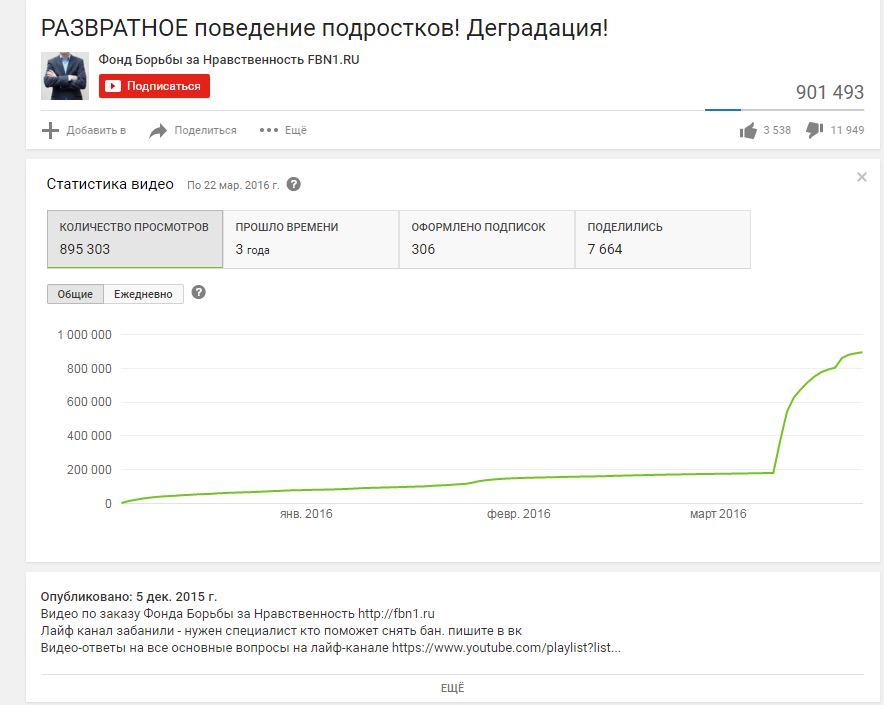Click the 800 000 axis value
The image size is (884, 705).
pyautogui.click(x=89, y=369)
